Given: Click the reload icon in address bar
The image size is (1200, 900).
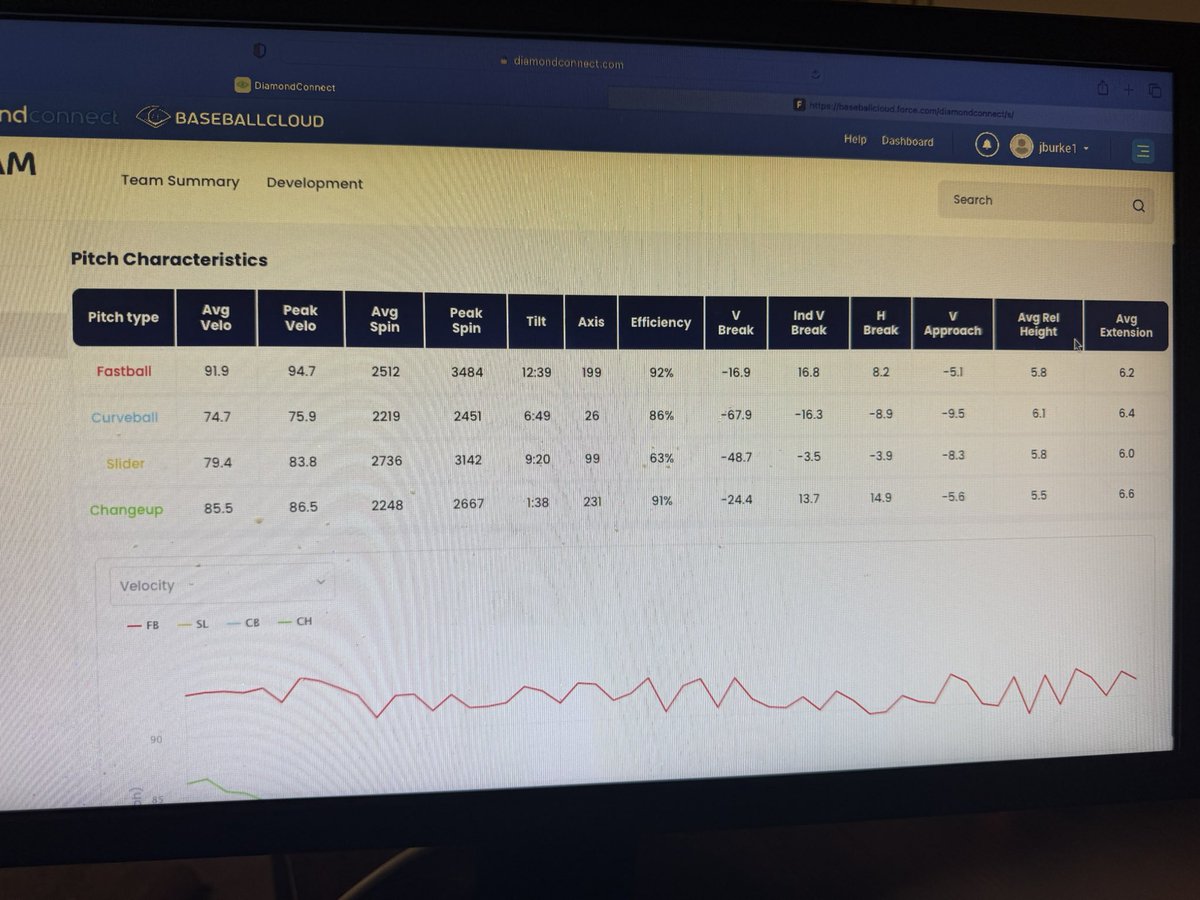Looking at the screenshot, I should pyautogui.click(x=816, y=74).
